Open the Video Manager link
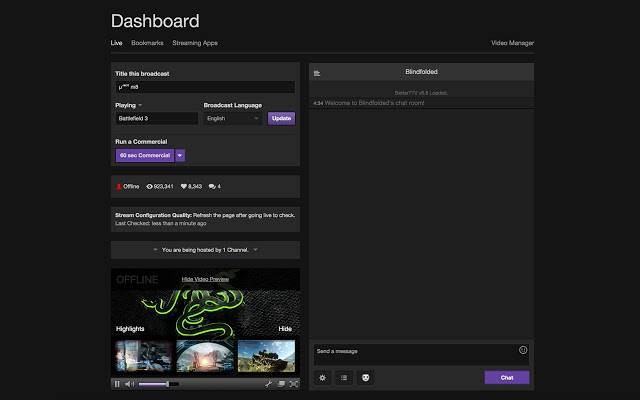 [512, 43]
